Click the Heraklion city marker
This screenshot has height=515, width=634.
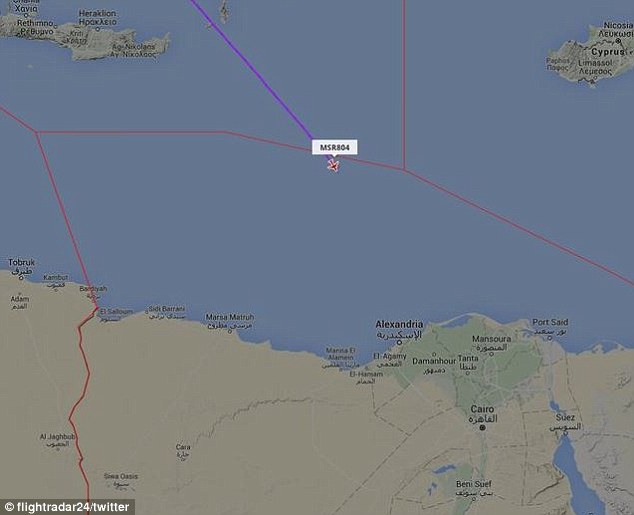point(97,29)
